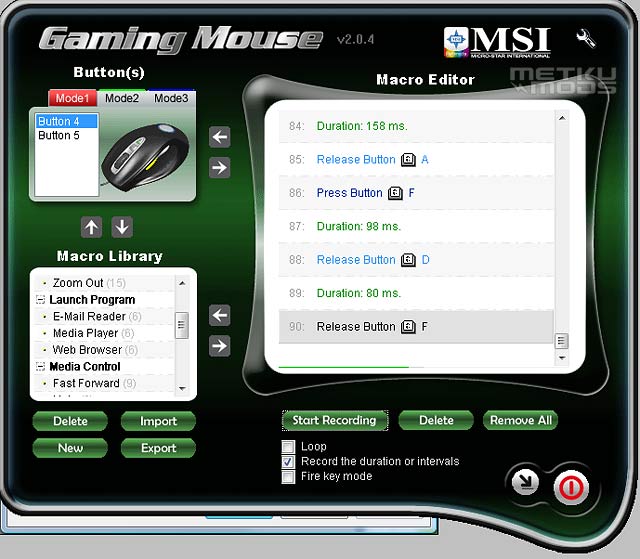Click the keyboard icon in row 85
Viewport: 640px width, 559px height.
click(408, 160)
